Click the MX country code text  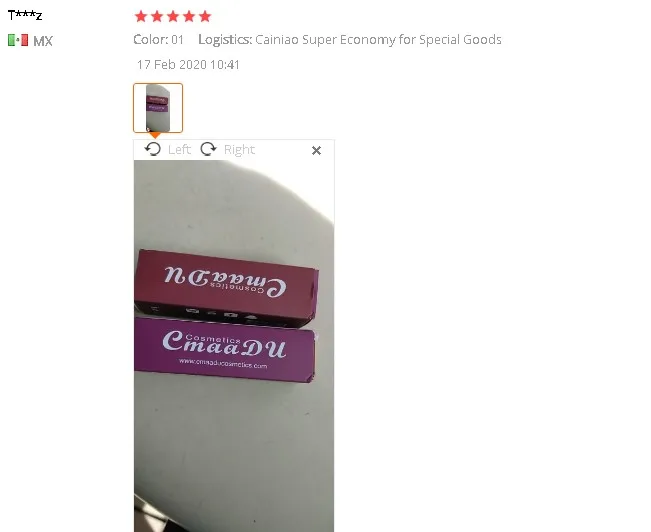click(x=43, y=41)
